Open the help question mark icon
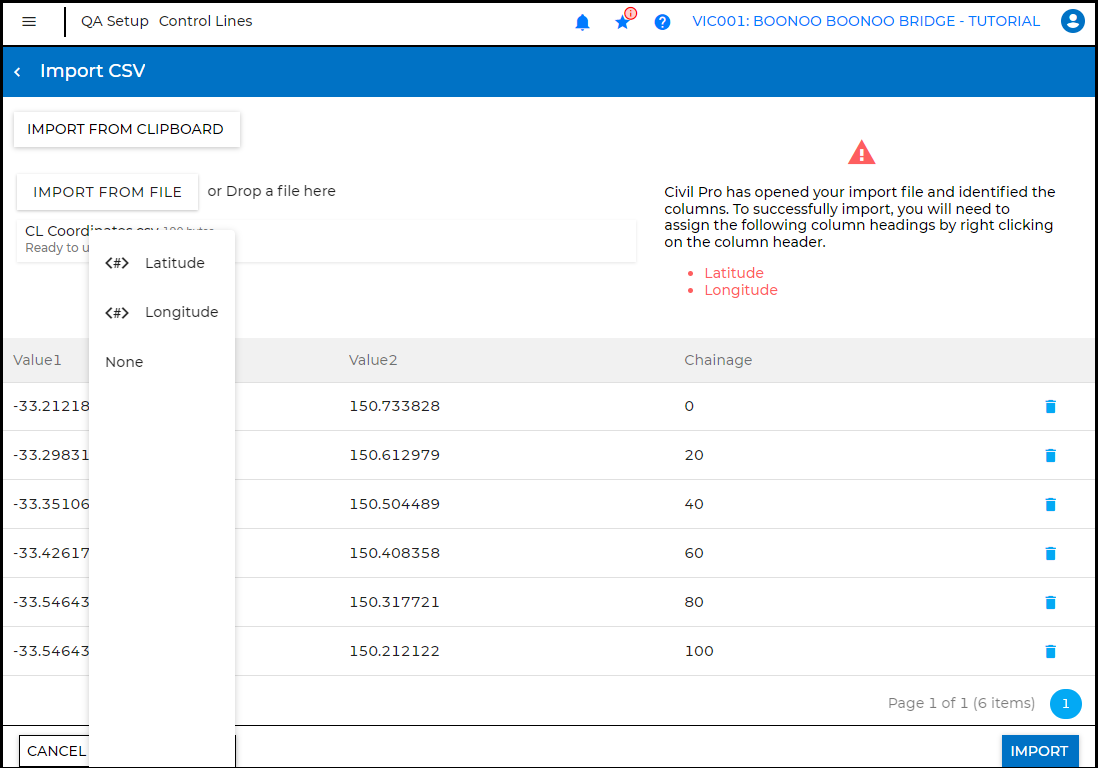1098x768 pixels. click(x=662, y=22)
